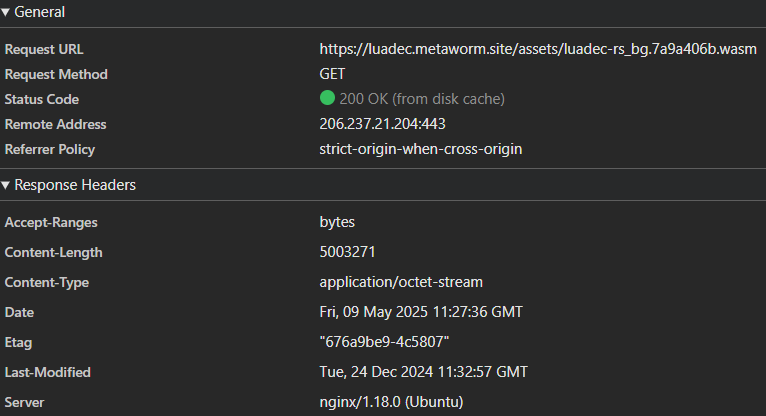The height and width of the screenshot is (416, 766).
Task: Click the strict-origin-when-cross-origin policy value
Action: pyautogui.click(x=421, y=149)
